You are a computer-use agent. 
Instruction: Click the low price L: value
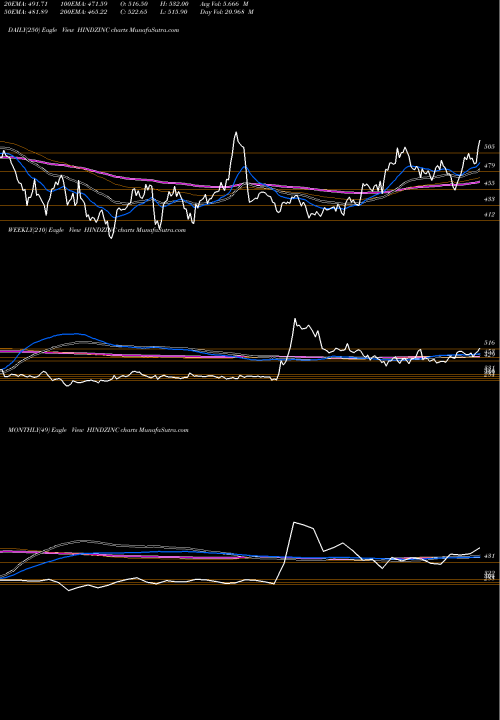[172, 12]
